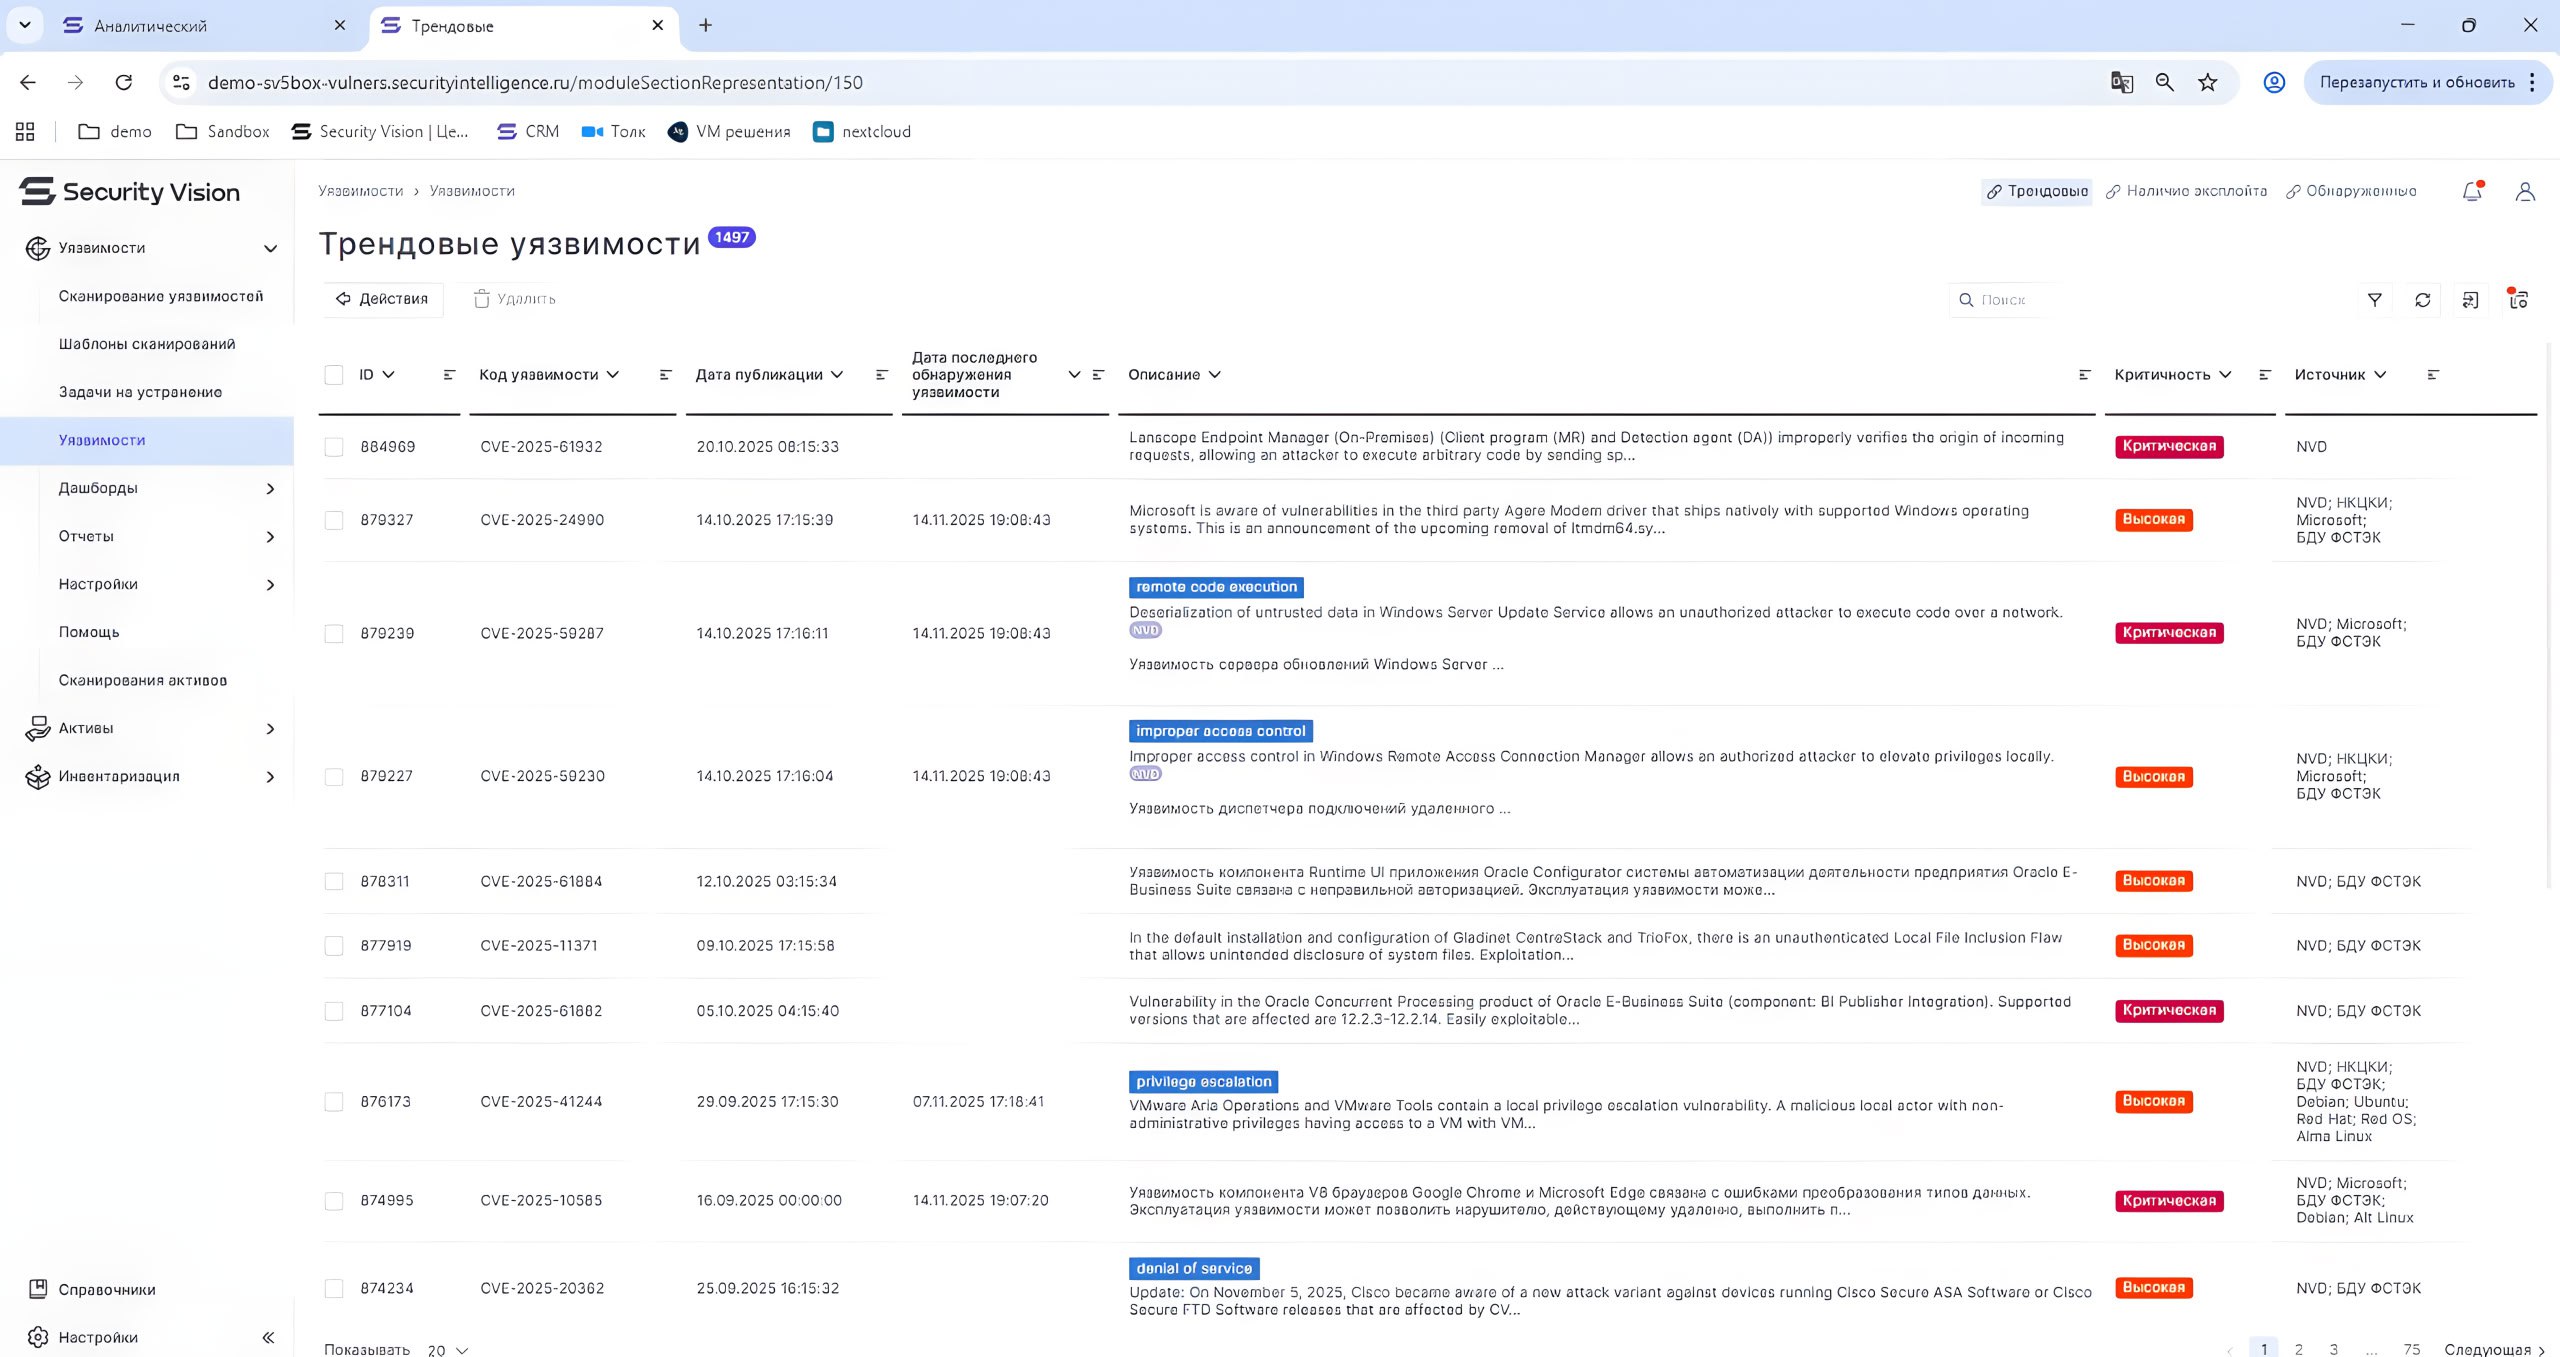Collapse the sidebar with double chevron

point(268,1337)
